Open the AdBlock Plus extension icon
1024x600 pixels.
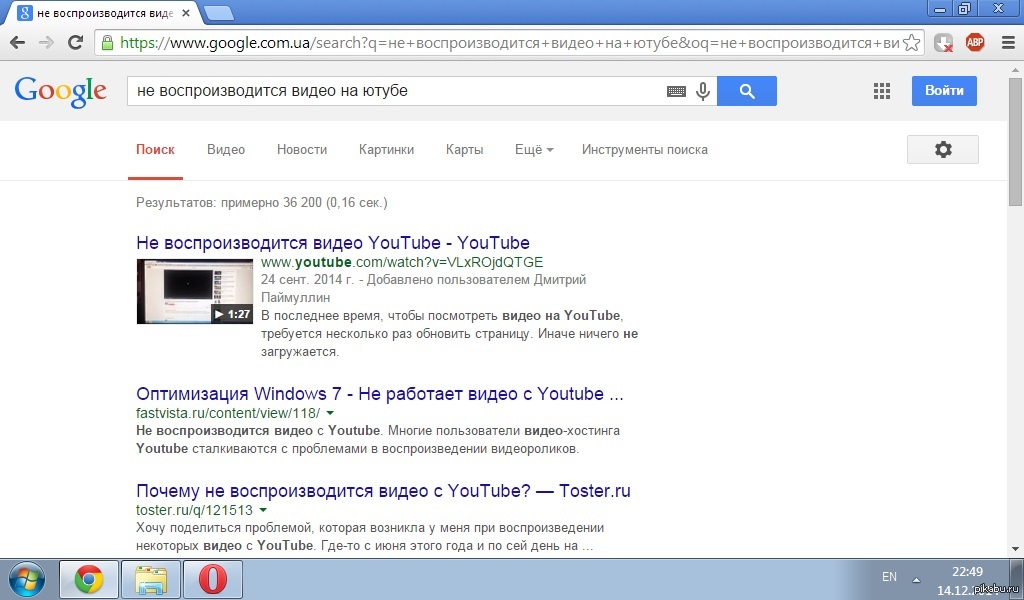975,42
